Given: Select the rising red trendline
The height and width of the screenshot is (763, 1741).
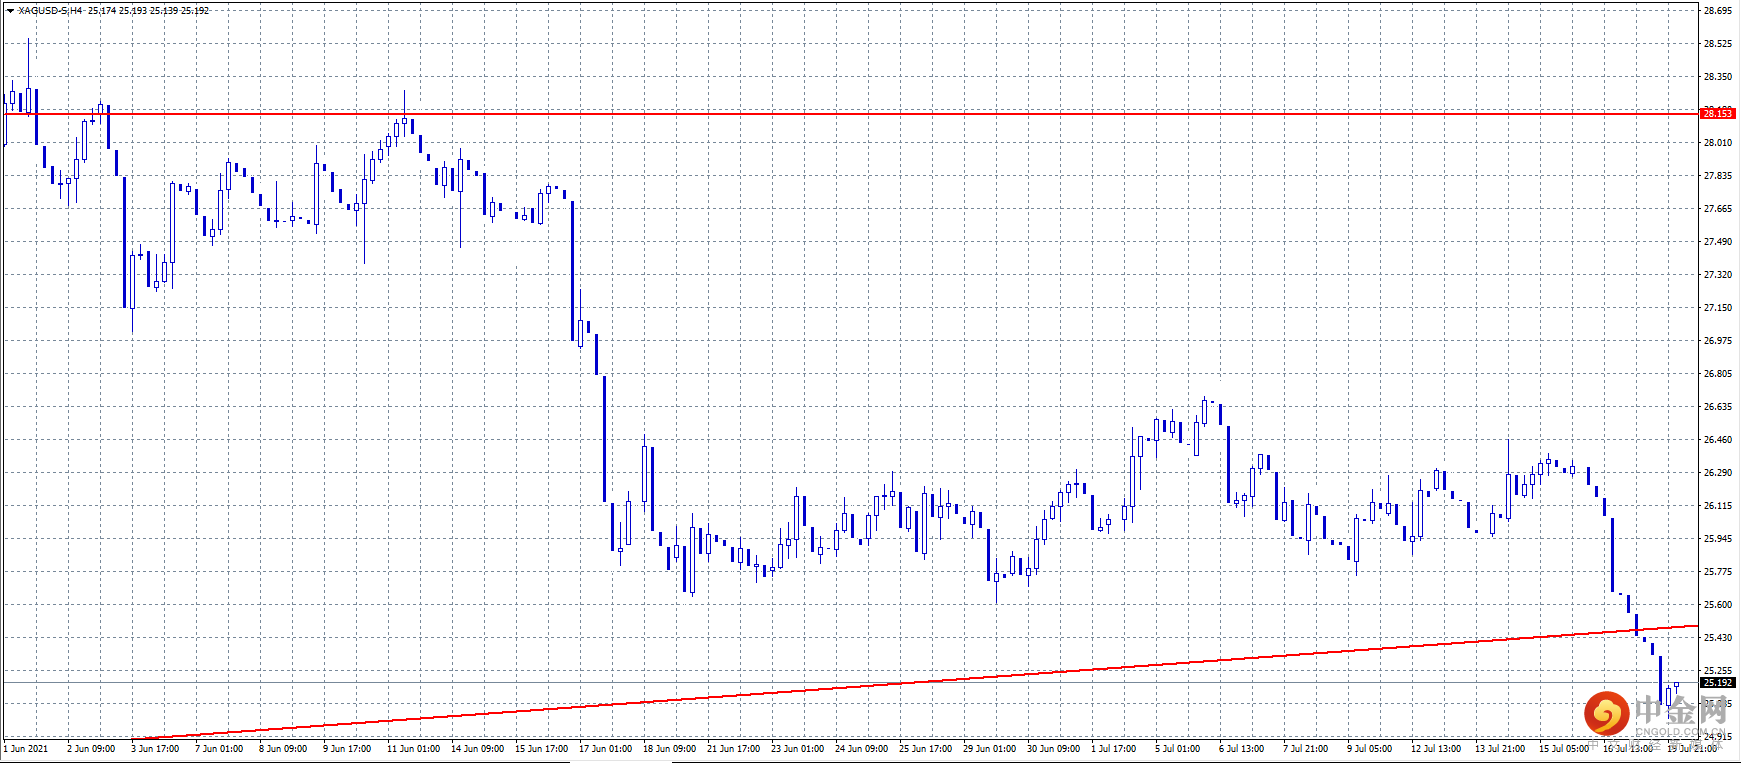Looking at the screenshot, I should (x=915, y=682).
